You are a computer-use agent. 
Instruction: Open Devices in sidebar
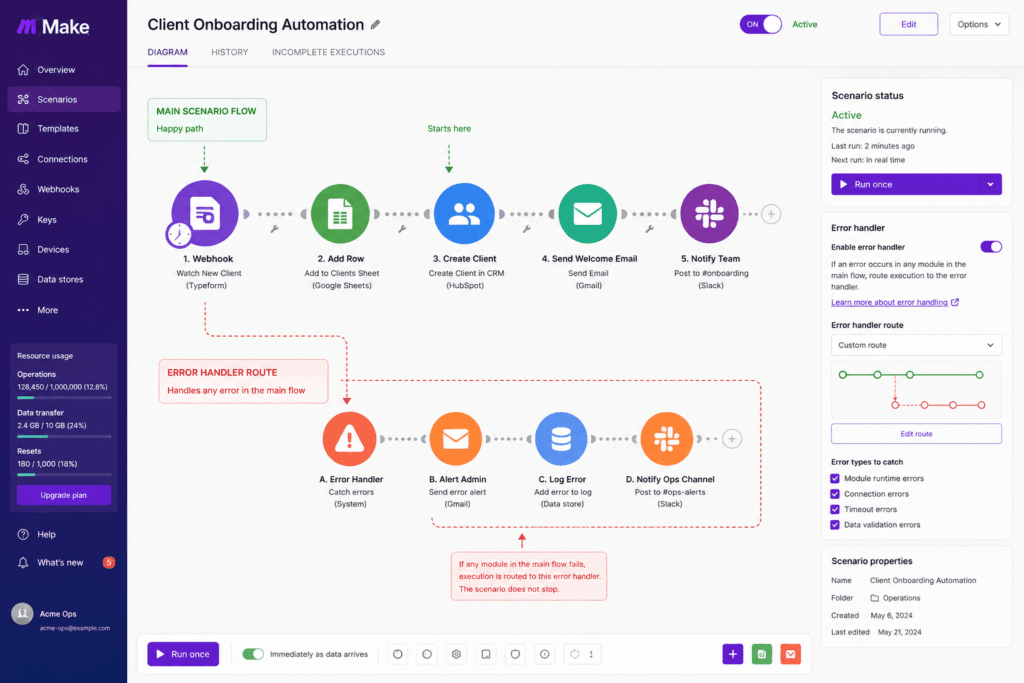tap(63, 249)
